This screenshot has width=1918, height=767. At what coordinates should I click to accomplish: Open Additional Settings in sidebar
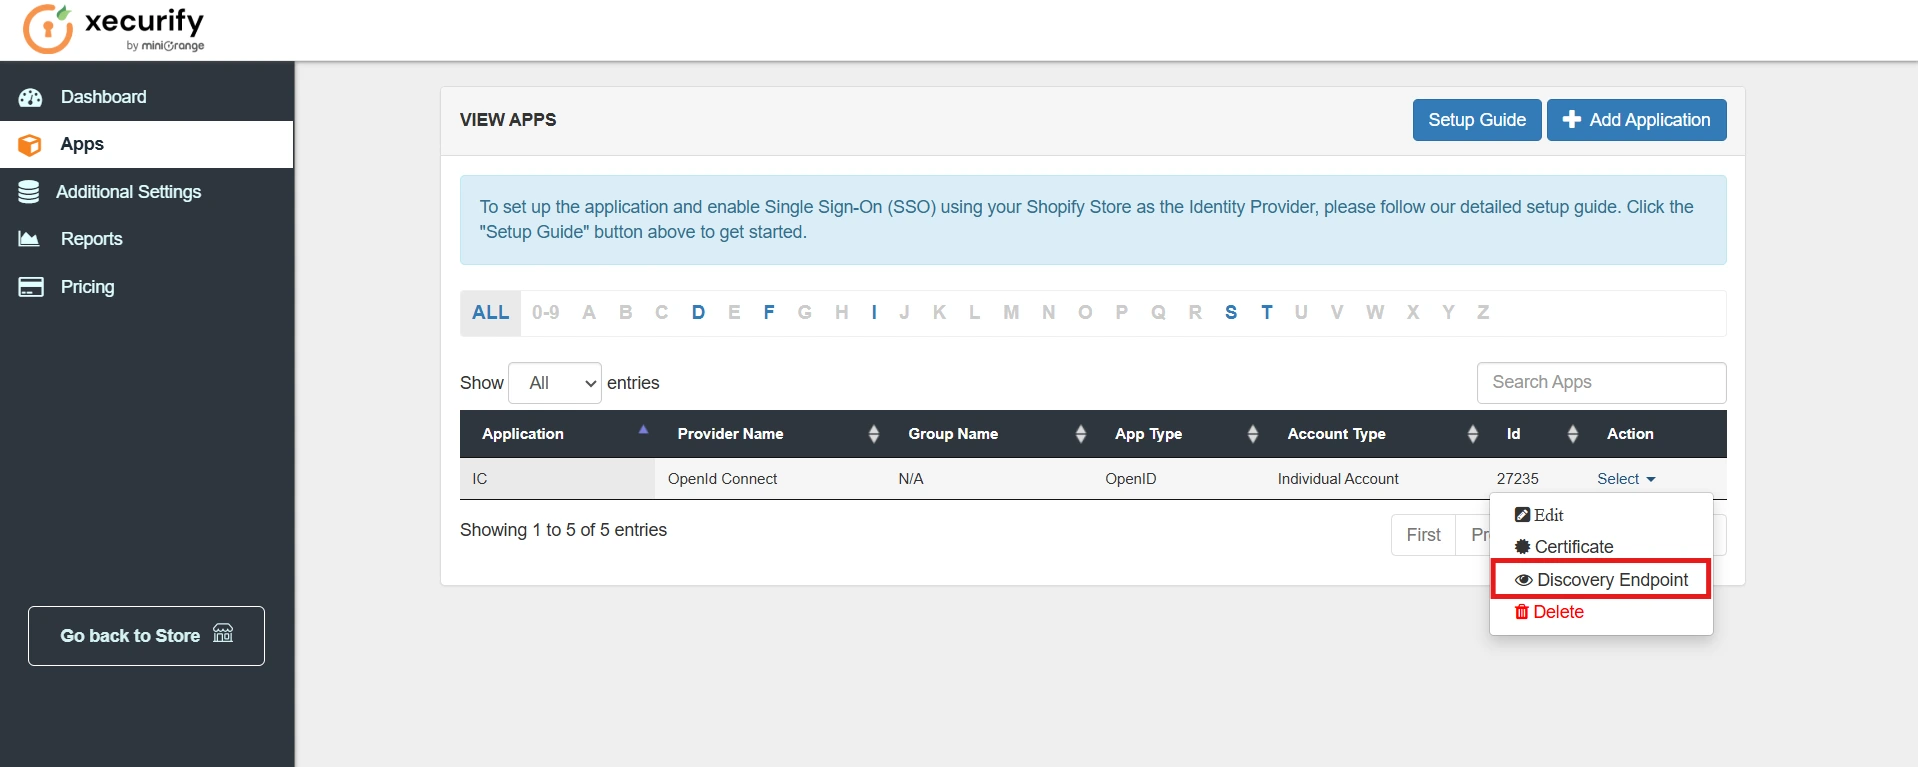[147, 192]
